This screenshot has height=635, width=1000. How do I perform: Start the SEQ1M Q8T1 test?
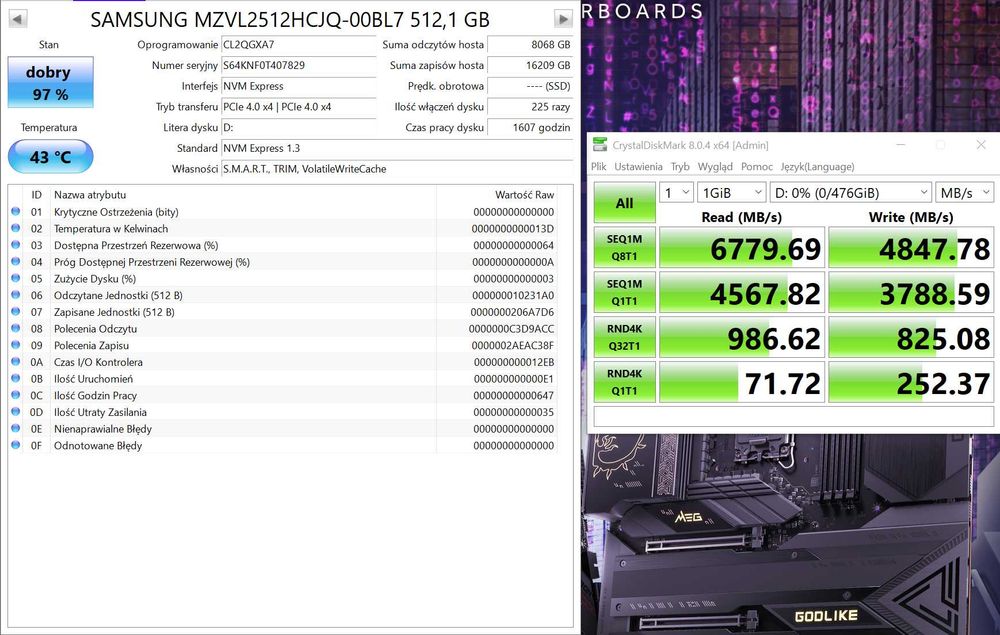624,247
